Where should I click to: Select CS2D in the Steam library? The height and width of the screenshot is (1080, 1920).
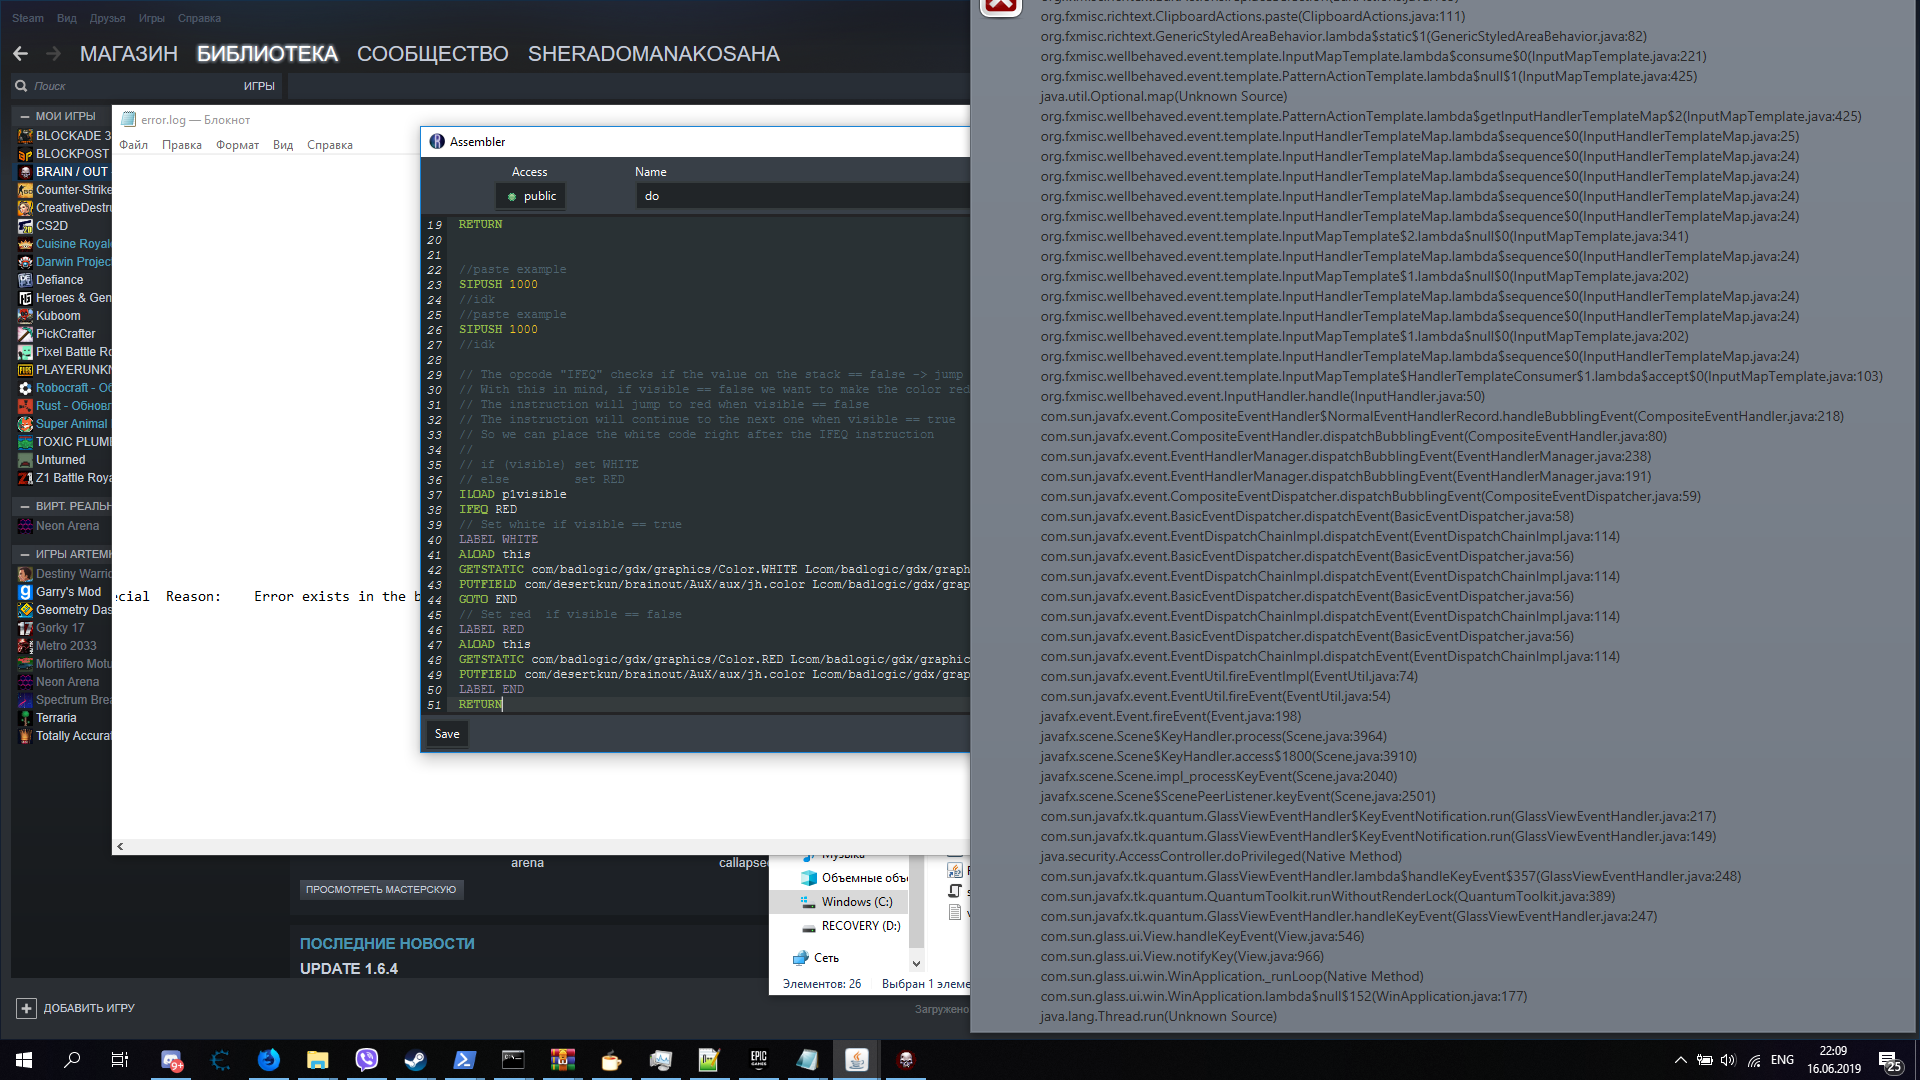50,225
